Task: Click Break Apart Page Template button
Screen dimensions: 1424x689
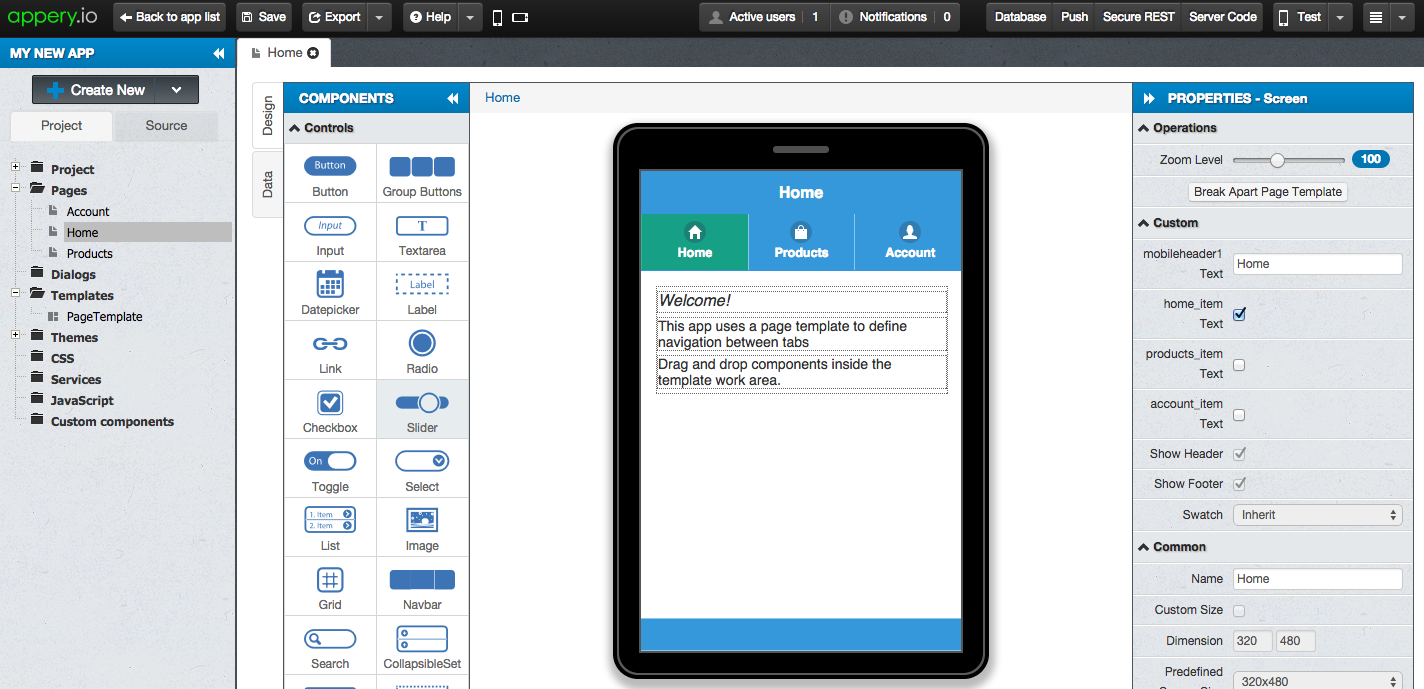Action: click(1268, 192)
